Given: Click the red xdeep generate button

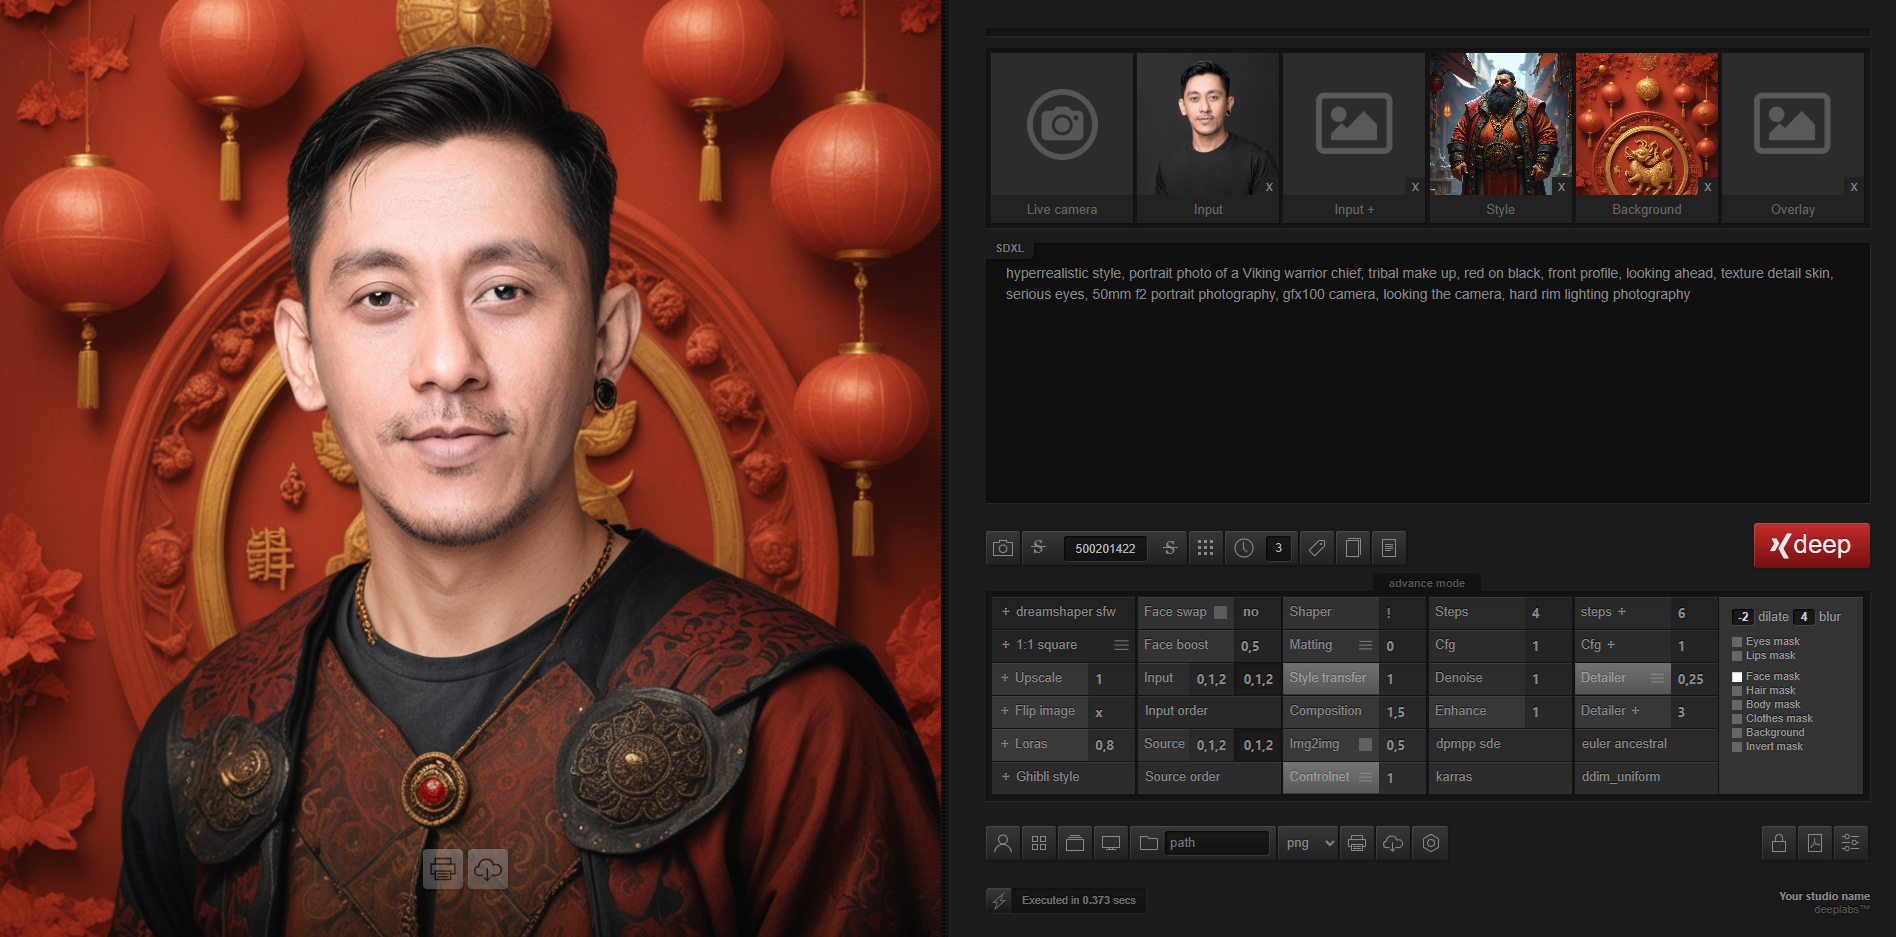Looking at the screenshot, I should click(x=1811, y=545).
